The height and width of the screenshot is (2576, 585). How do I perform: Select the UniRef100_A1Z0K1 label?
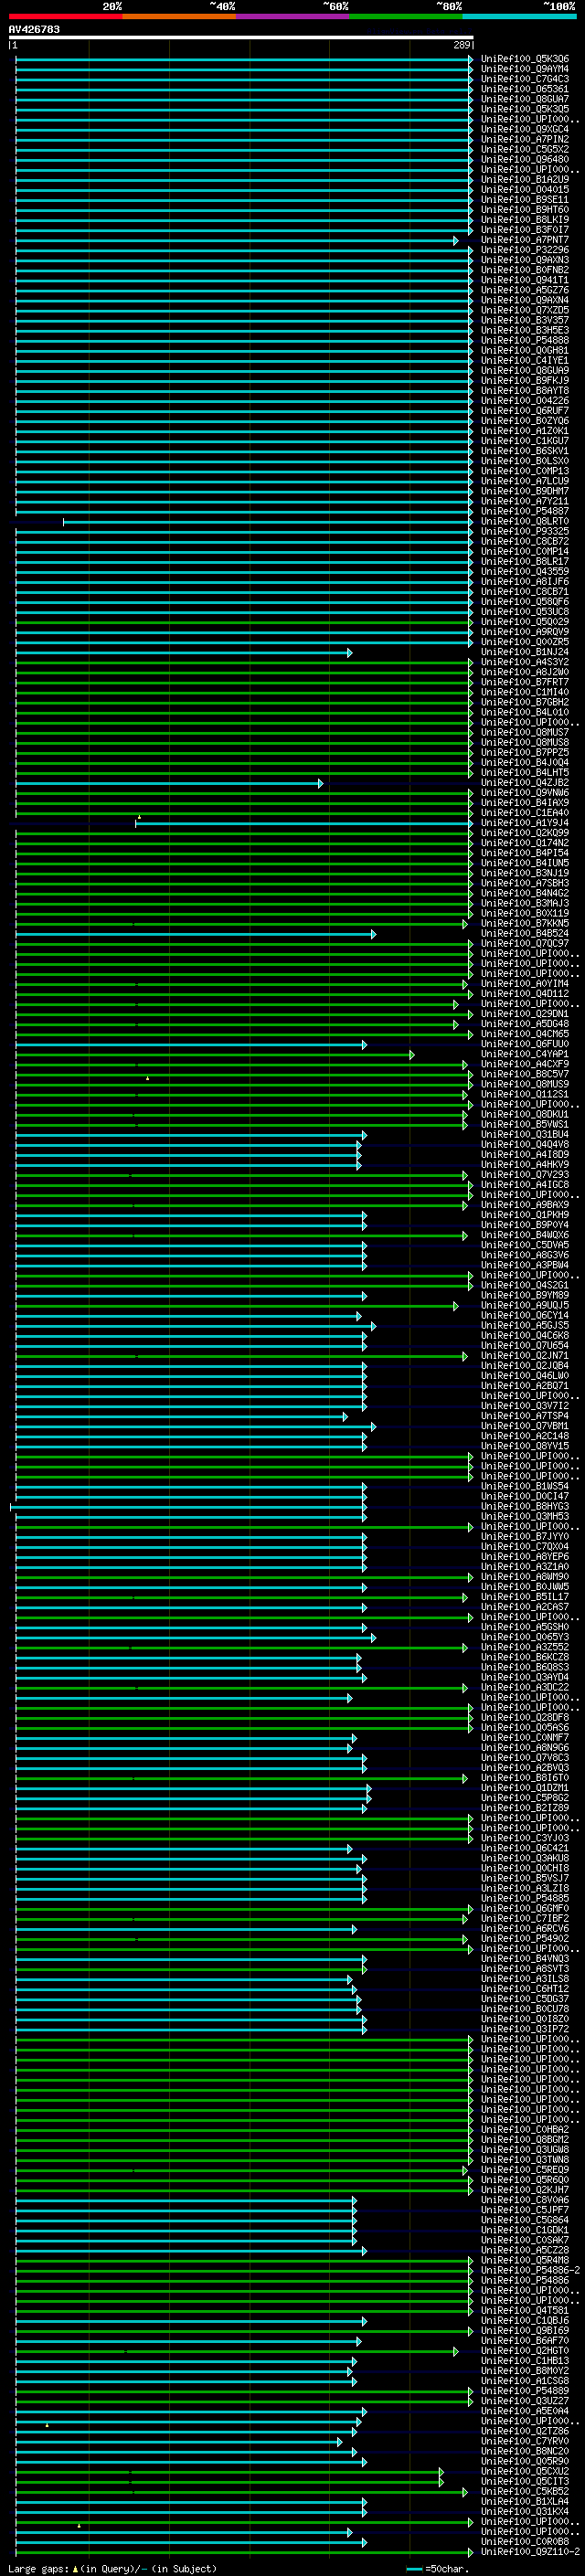point(525,431)
